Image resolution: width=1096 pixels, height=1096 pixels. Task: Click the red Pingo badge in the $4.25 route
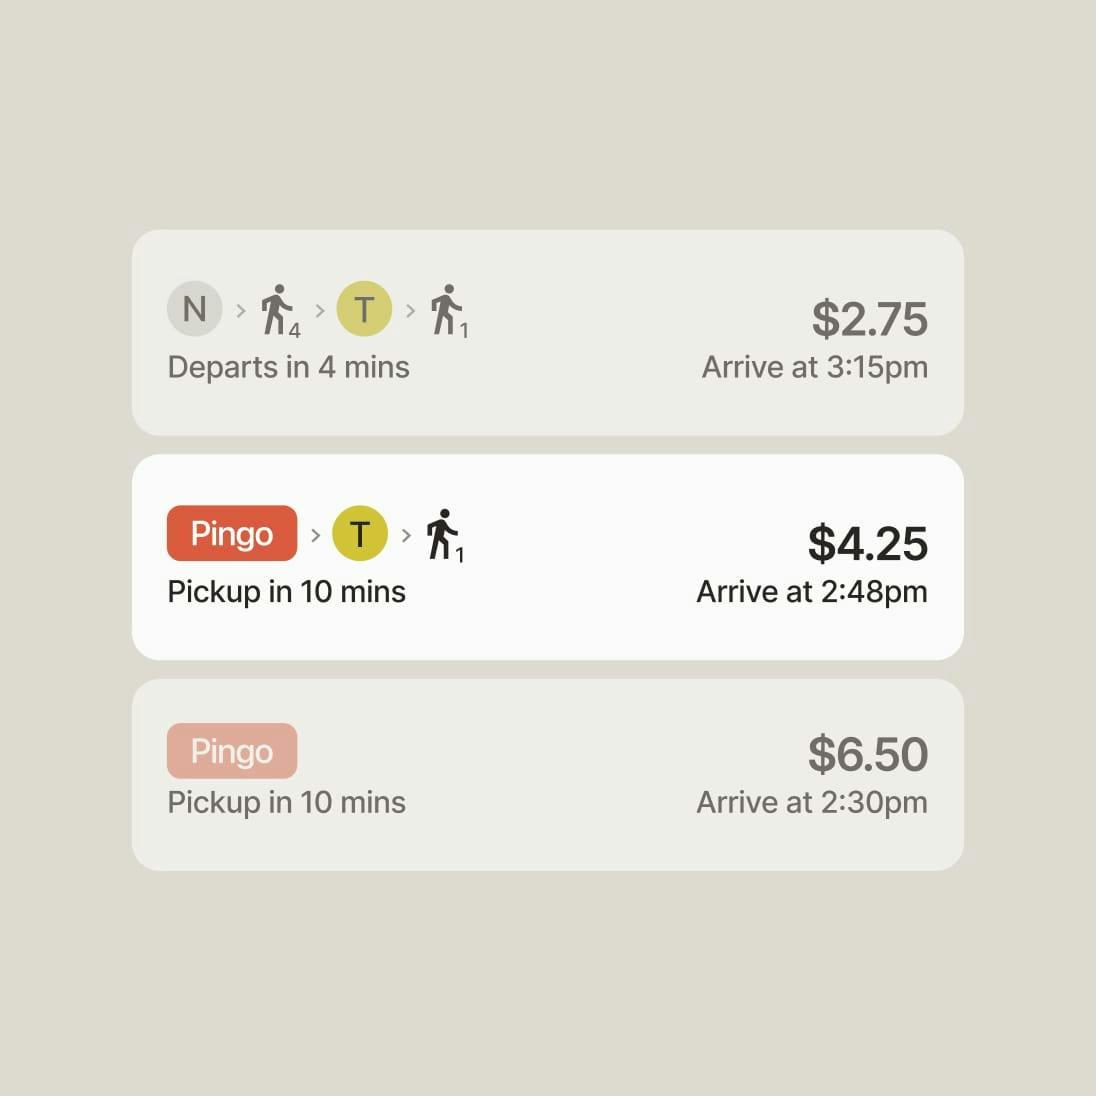click(x=232, y=533)
